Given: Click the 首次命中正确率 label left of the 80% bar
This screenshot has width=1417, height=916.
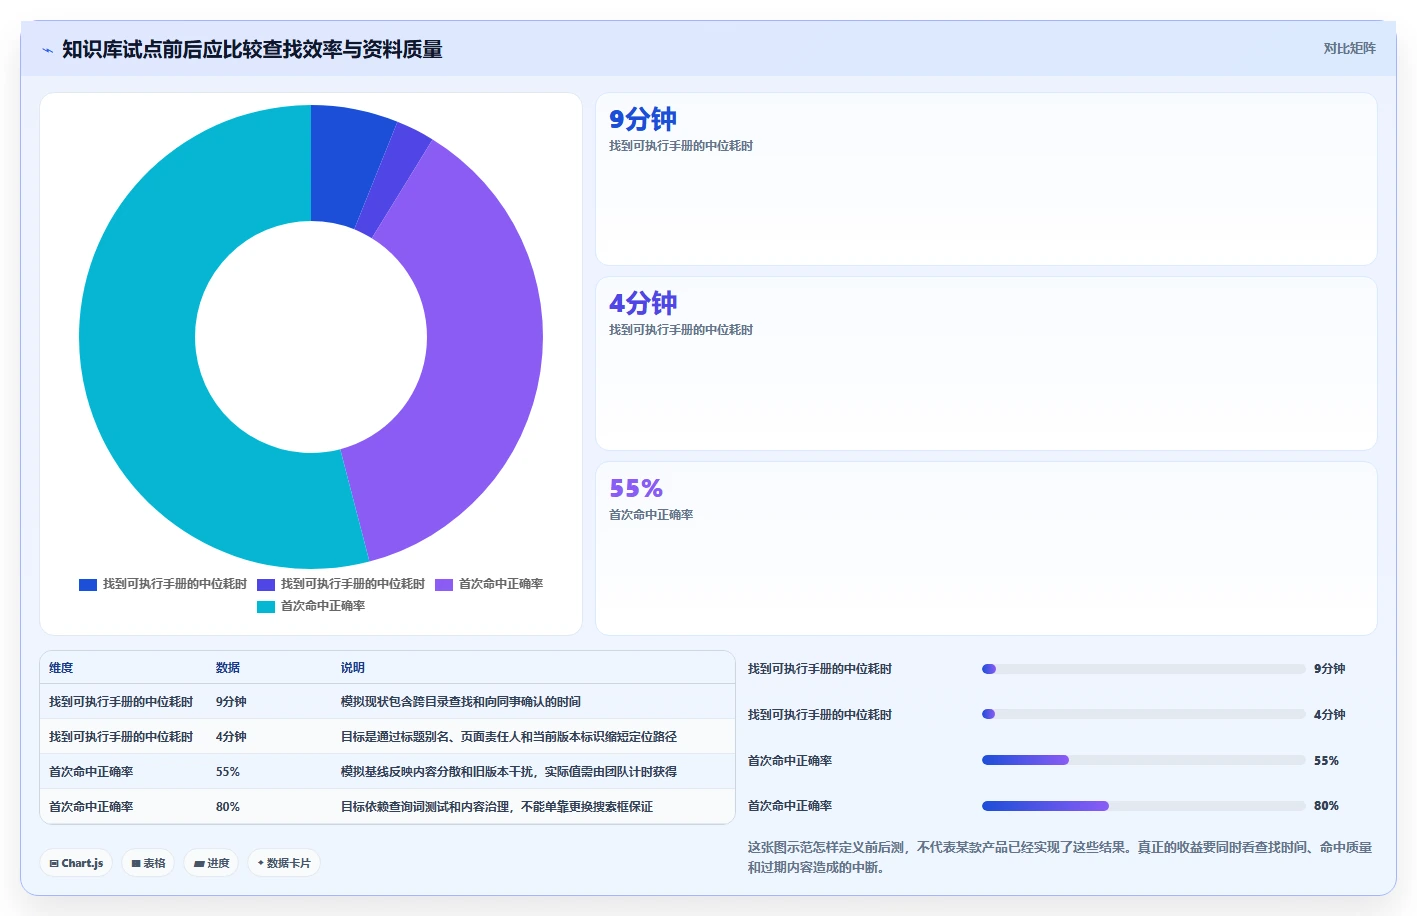Looking at the screenshot, I should point(790,806).
